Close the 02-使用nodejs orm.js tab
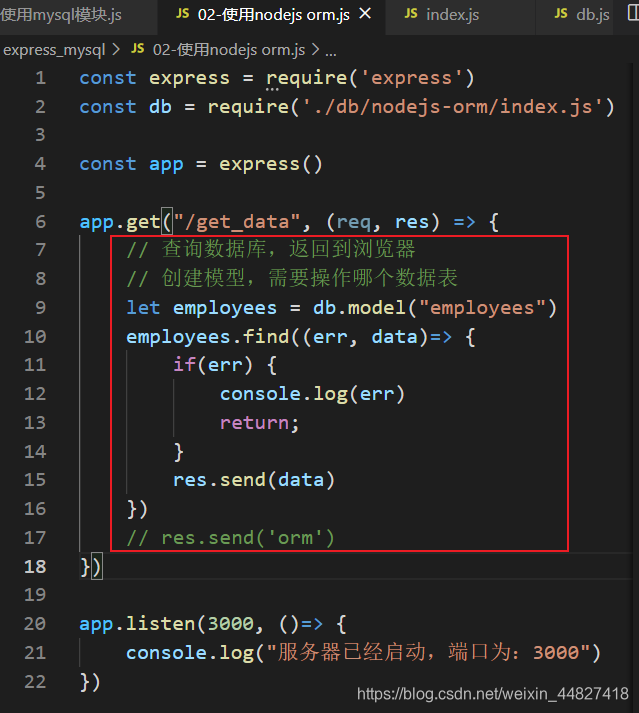The width and height of the screenshot is (639, 713). (365, 14)
